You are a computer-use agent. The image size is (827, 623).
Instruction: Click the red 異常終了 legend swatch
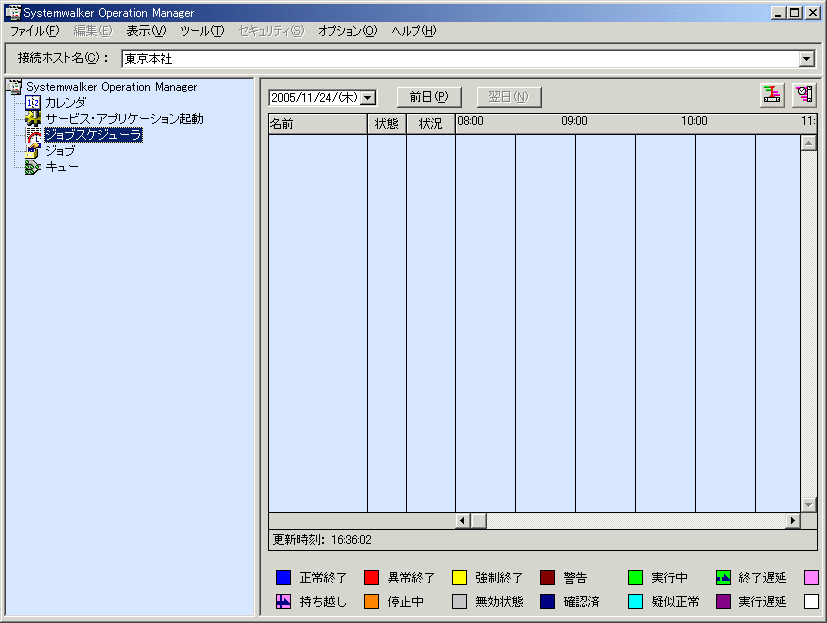coord(371,578)
